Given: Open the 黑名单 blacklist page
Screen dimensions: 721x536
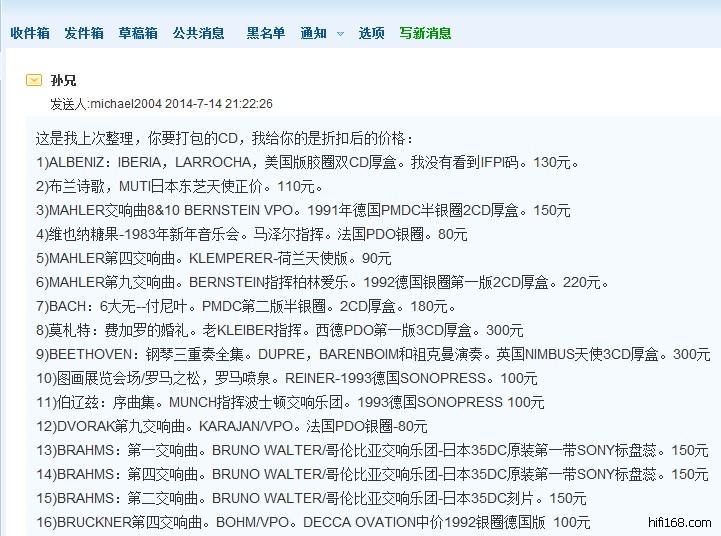Looking at the screenshot, I should (266, 33).
